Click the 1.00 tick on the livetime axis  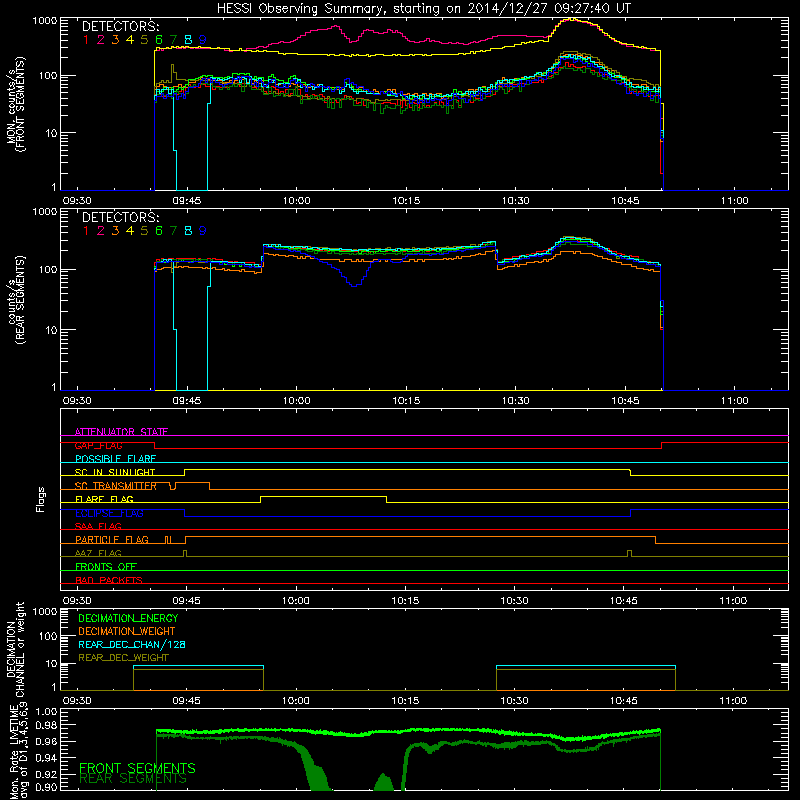click(47, 711)
